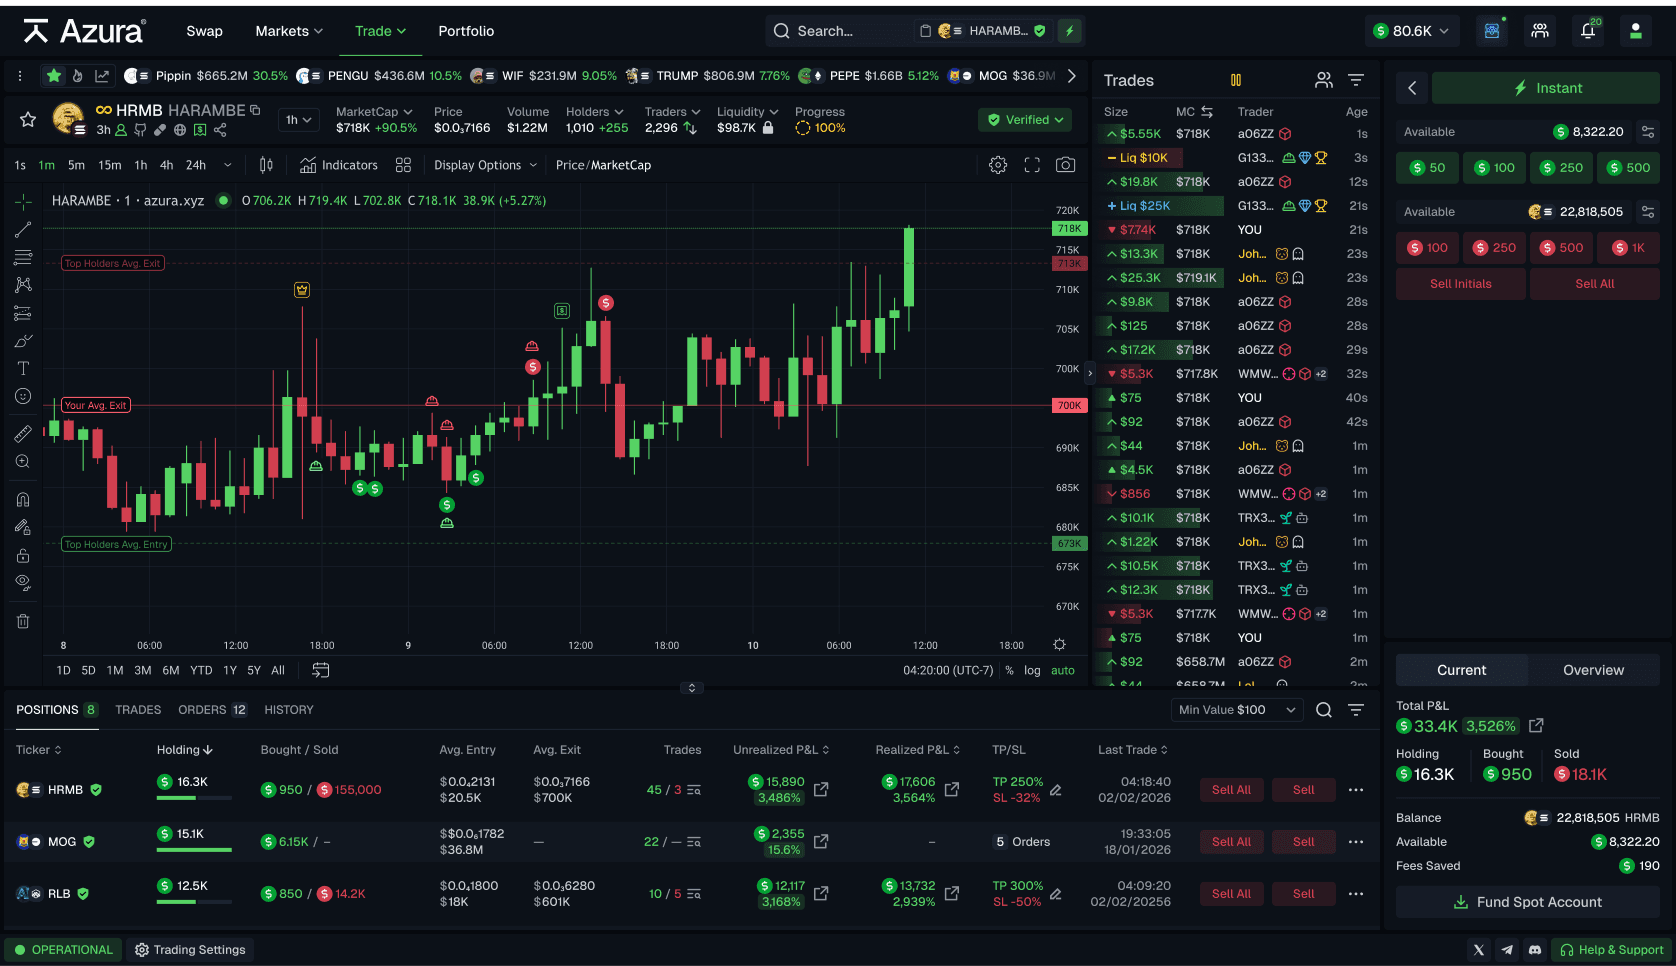Take a chart snapshot with camera icon
The image size is (1676, 966).
(x=1066, y=165)
